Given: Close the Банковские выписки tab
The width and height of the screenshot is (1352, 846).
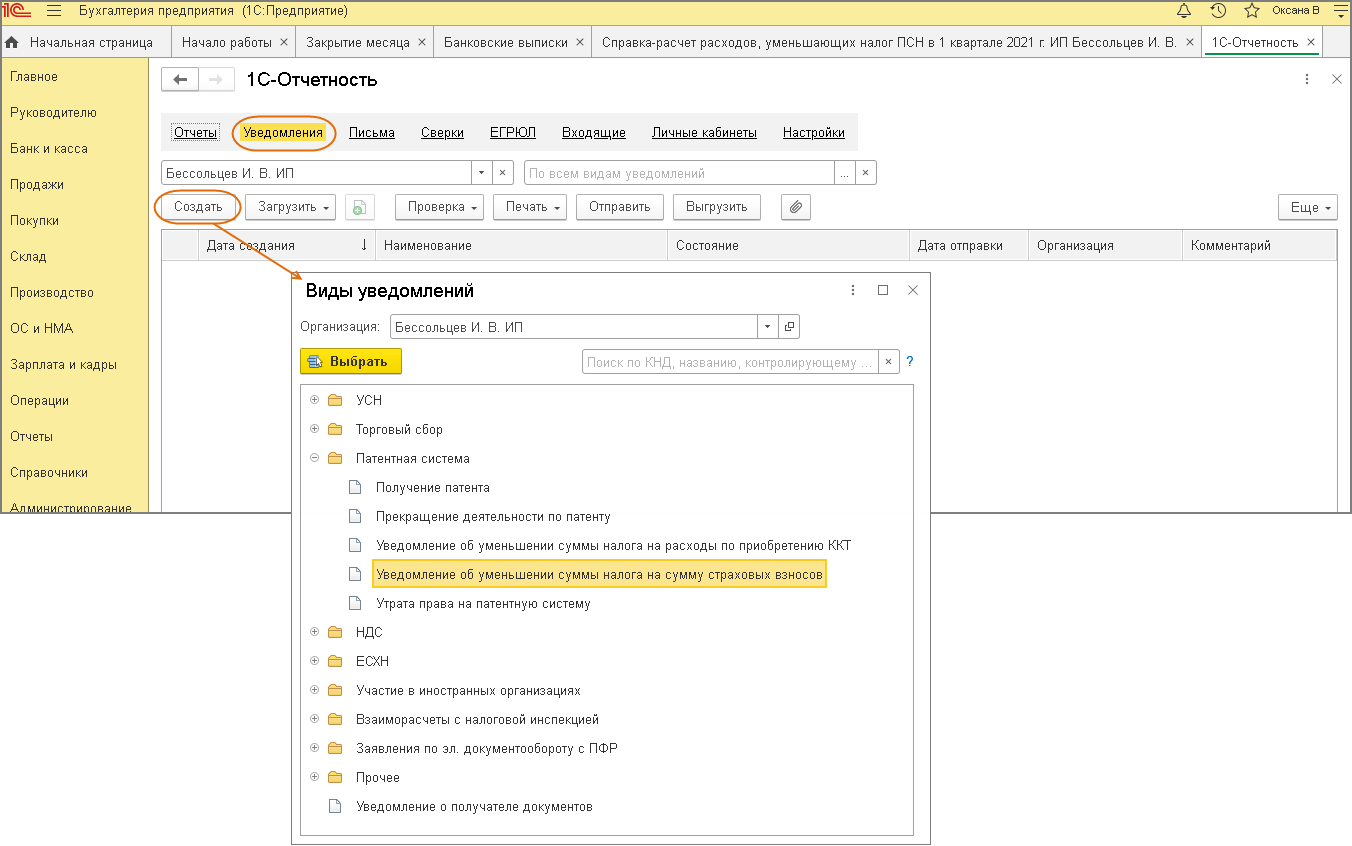Looking at the screenshot, I should [x=580, y=43].
